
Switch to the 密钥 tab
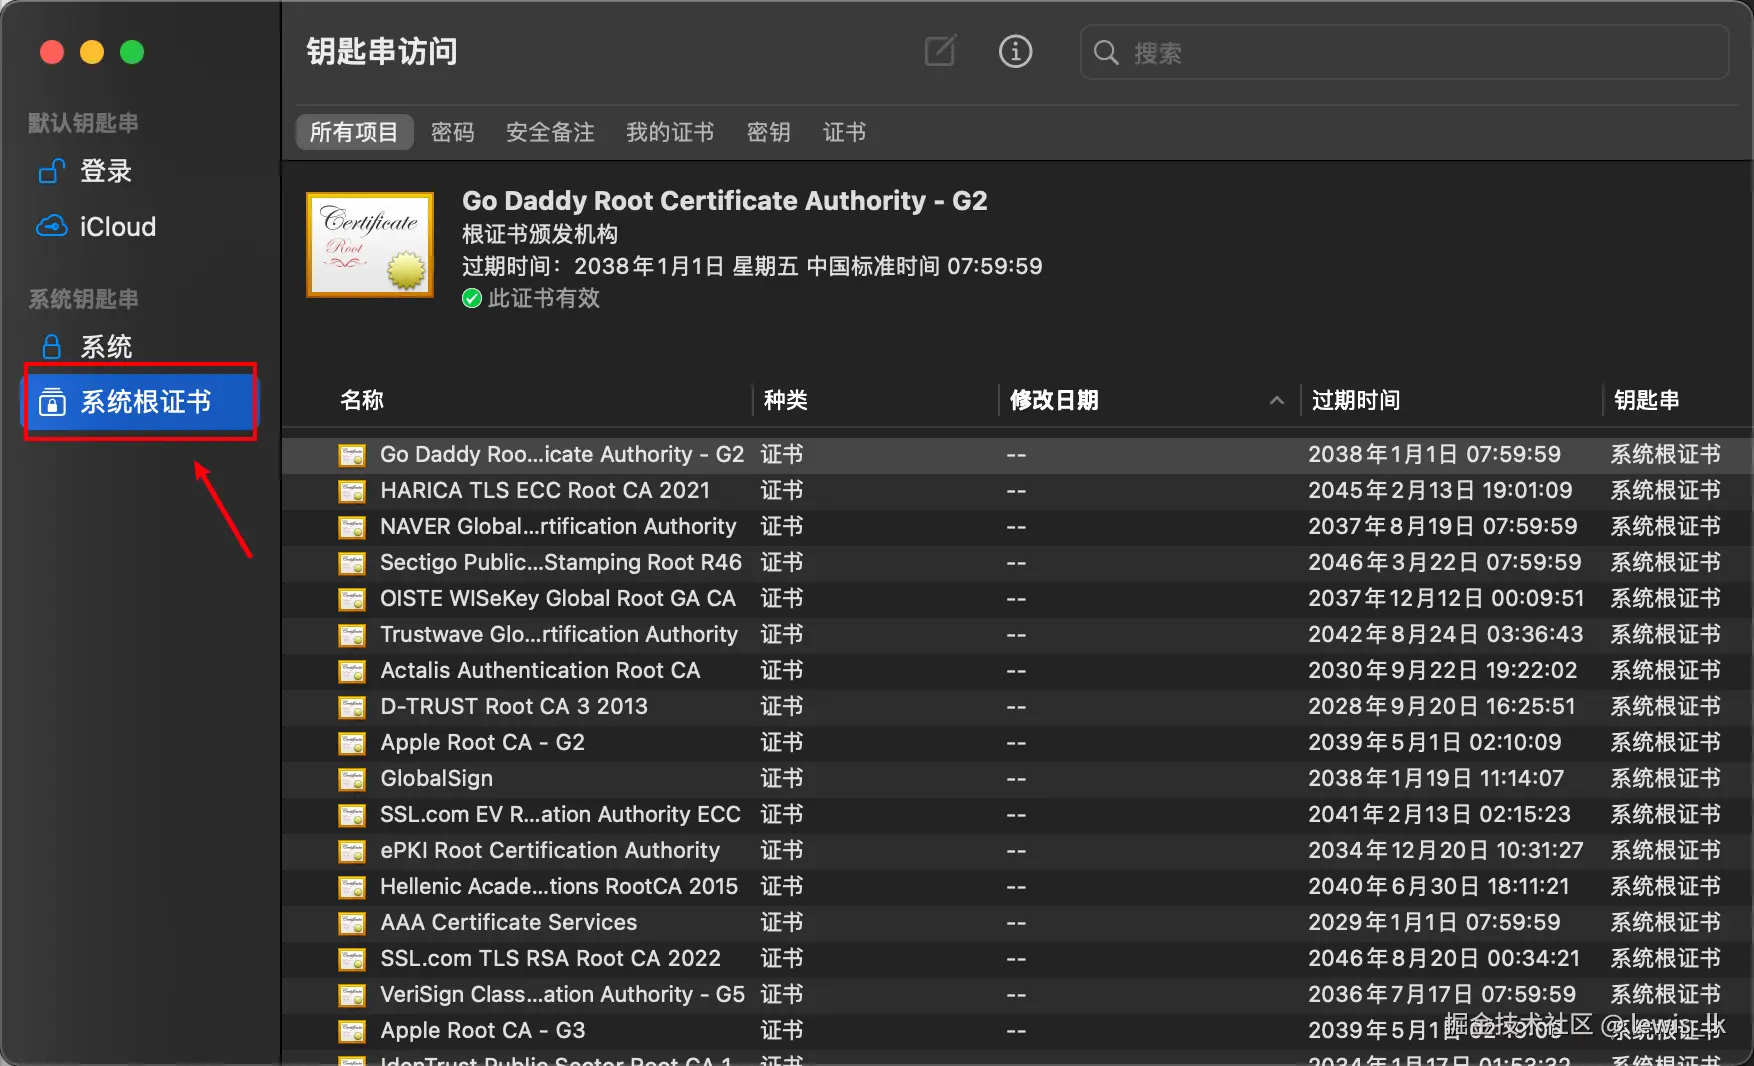(769, 132)
